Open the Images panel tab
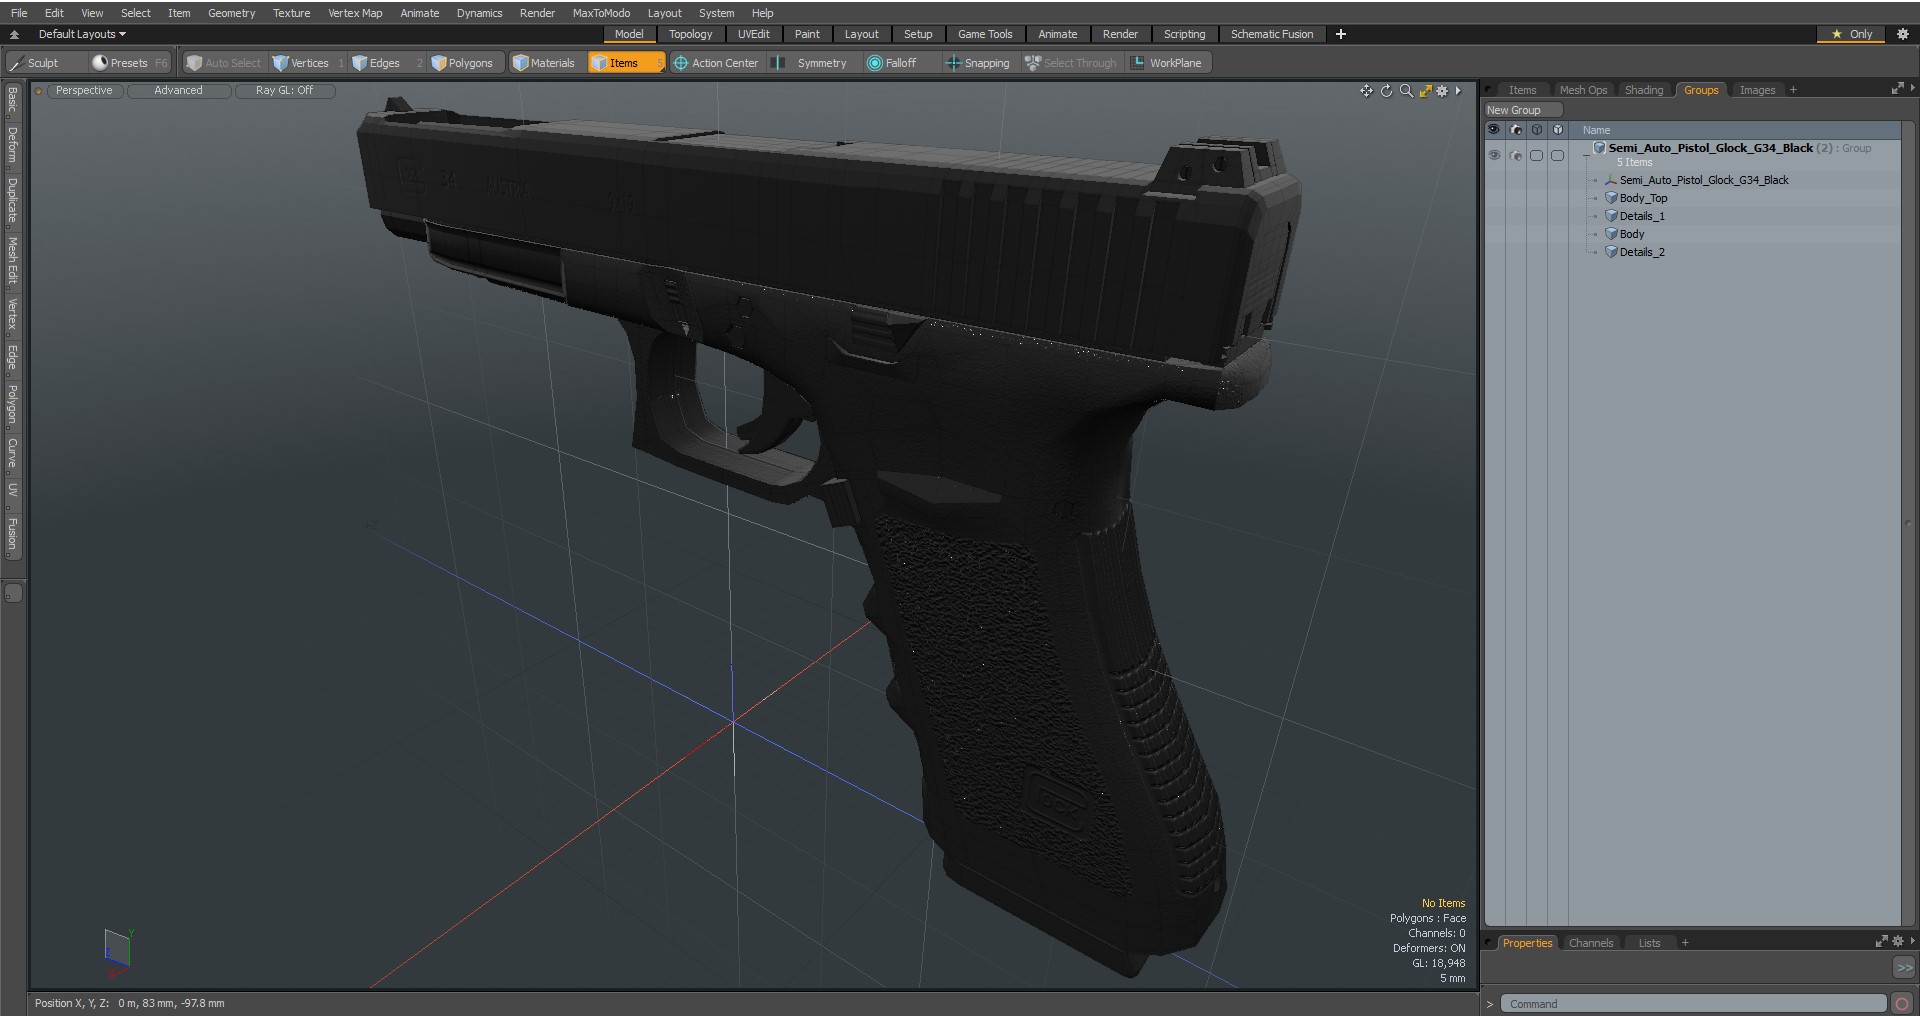The height and width of the screenshot is (1016, 1920). (x=1757, y=90)
